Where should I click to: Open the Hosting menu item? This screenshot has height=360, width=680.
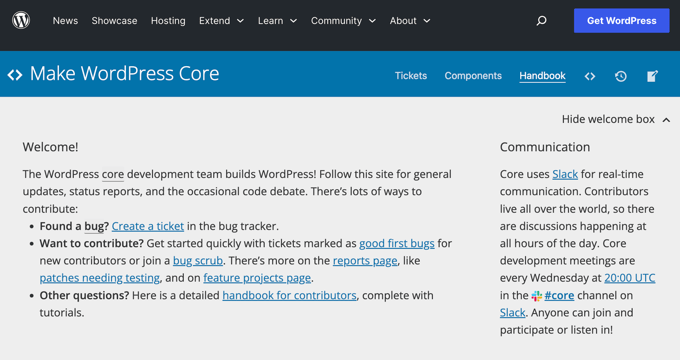(x=168, y=21)
